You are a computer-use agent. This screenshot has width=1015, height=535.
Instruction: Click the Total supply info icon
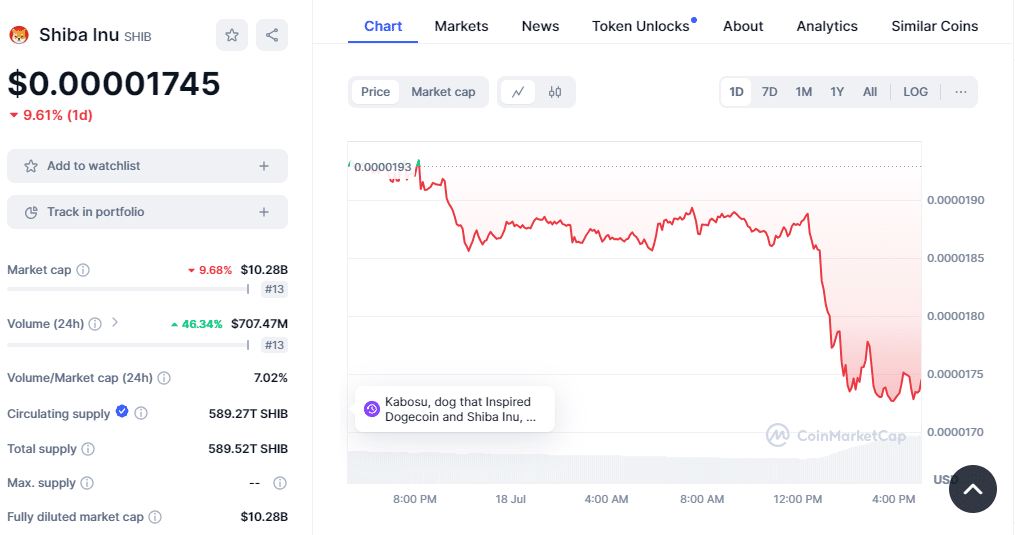pyautogui.click(x=88, y=449)
